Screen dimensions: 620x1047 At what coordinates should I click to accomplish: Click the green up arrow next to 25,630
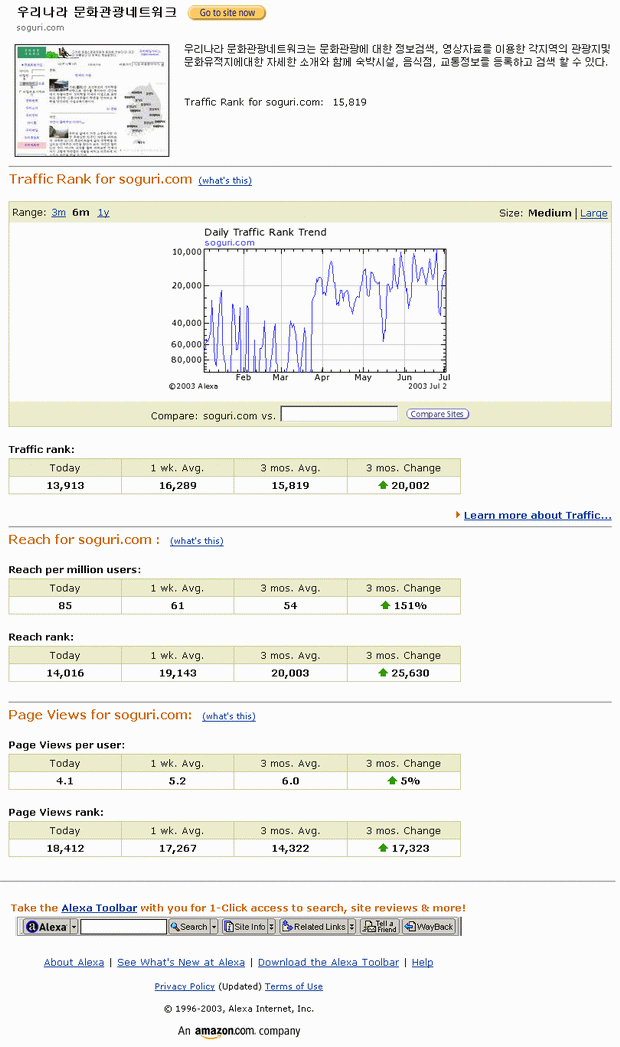(x=383, y=672)
